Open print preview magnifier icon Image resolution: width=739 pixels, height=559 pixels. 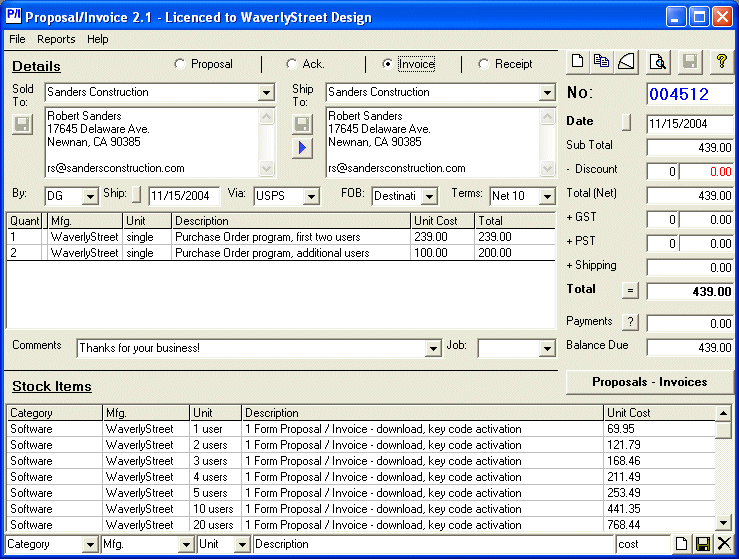(x=657, y=62)
